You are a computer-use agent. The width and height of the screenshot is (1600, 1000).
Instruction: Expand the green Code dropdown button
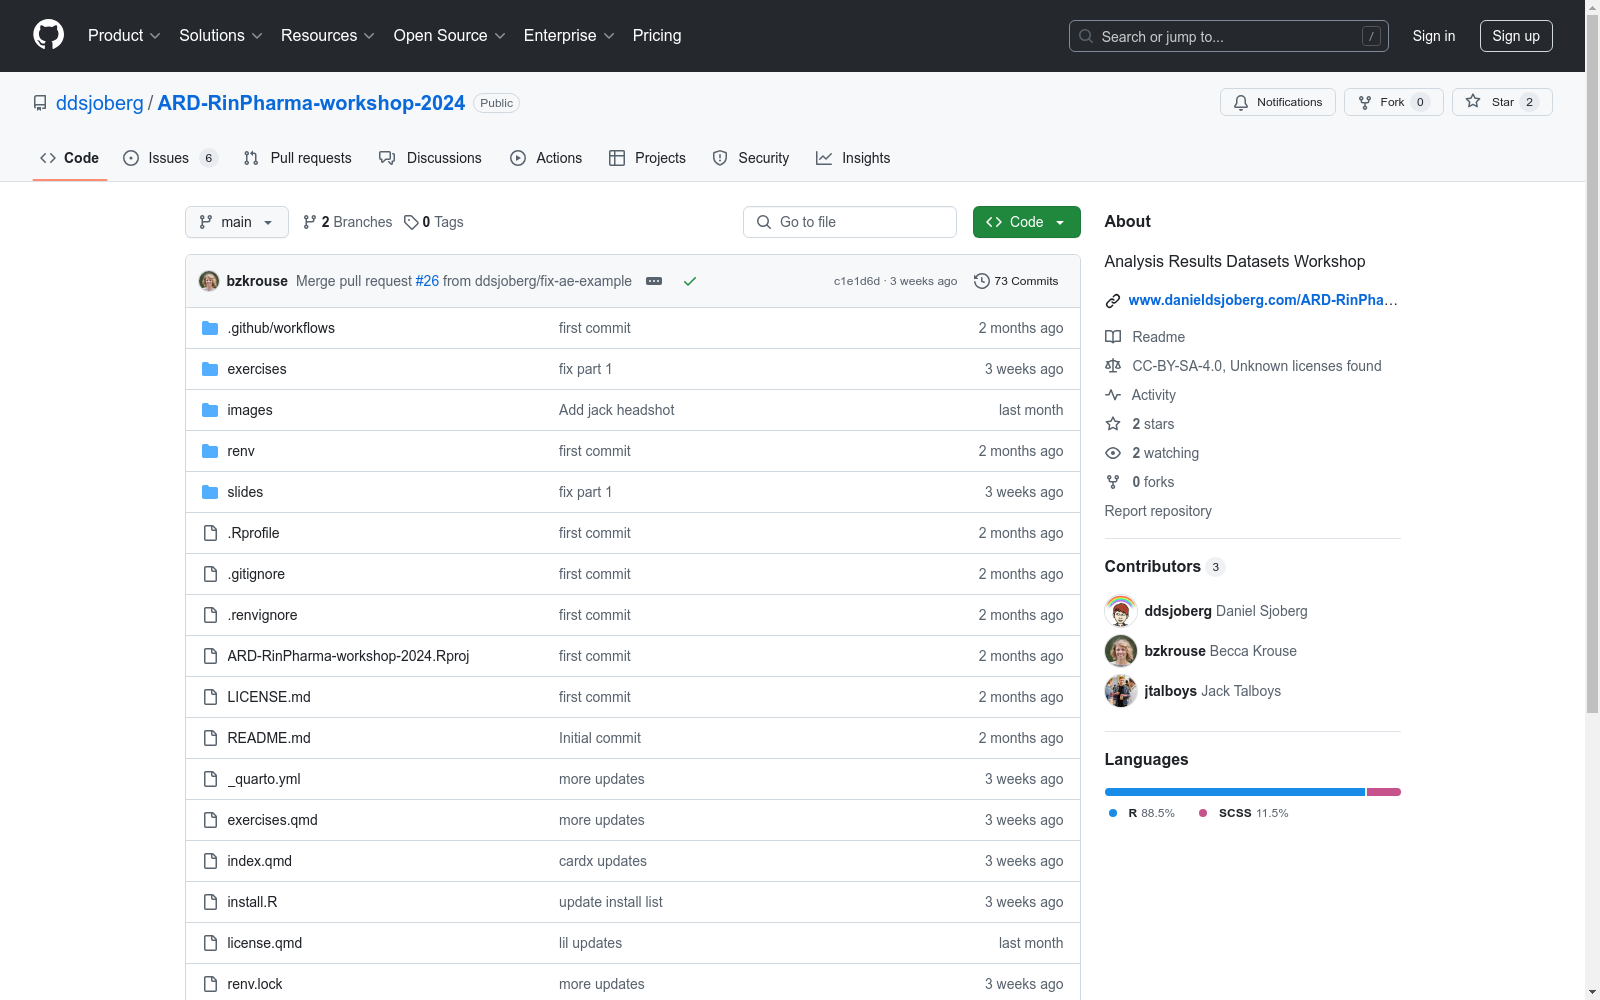[x=1026, y=222]
